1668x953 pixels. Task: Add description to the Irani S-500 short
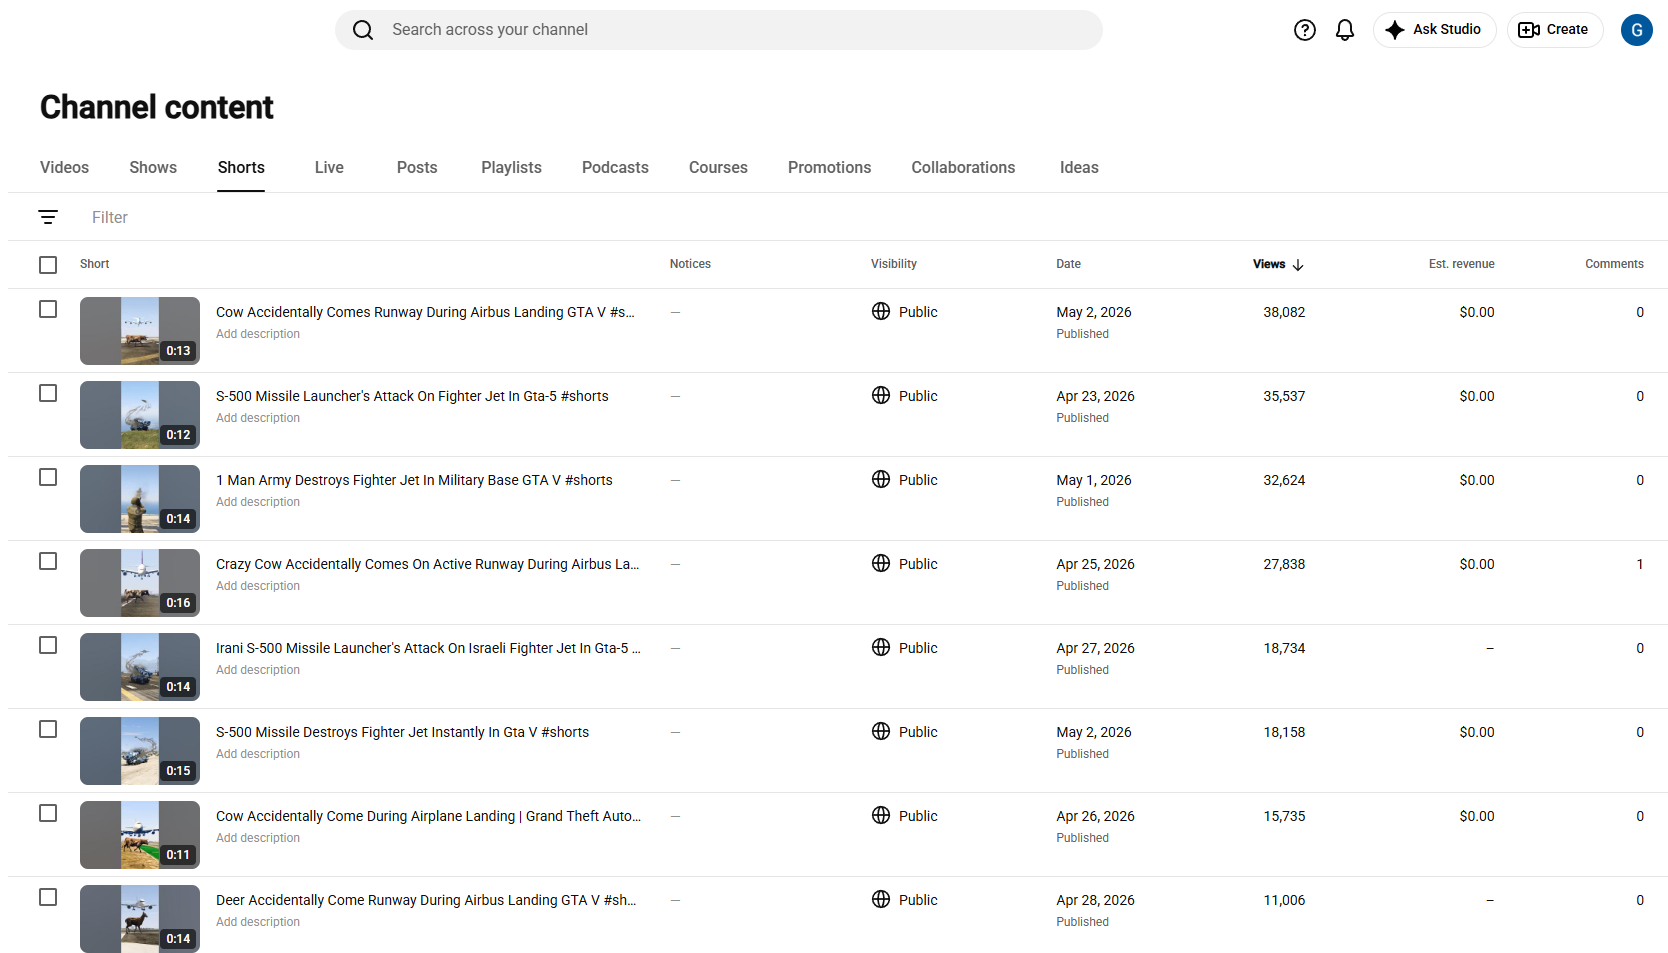(x=258, y=670)
